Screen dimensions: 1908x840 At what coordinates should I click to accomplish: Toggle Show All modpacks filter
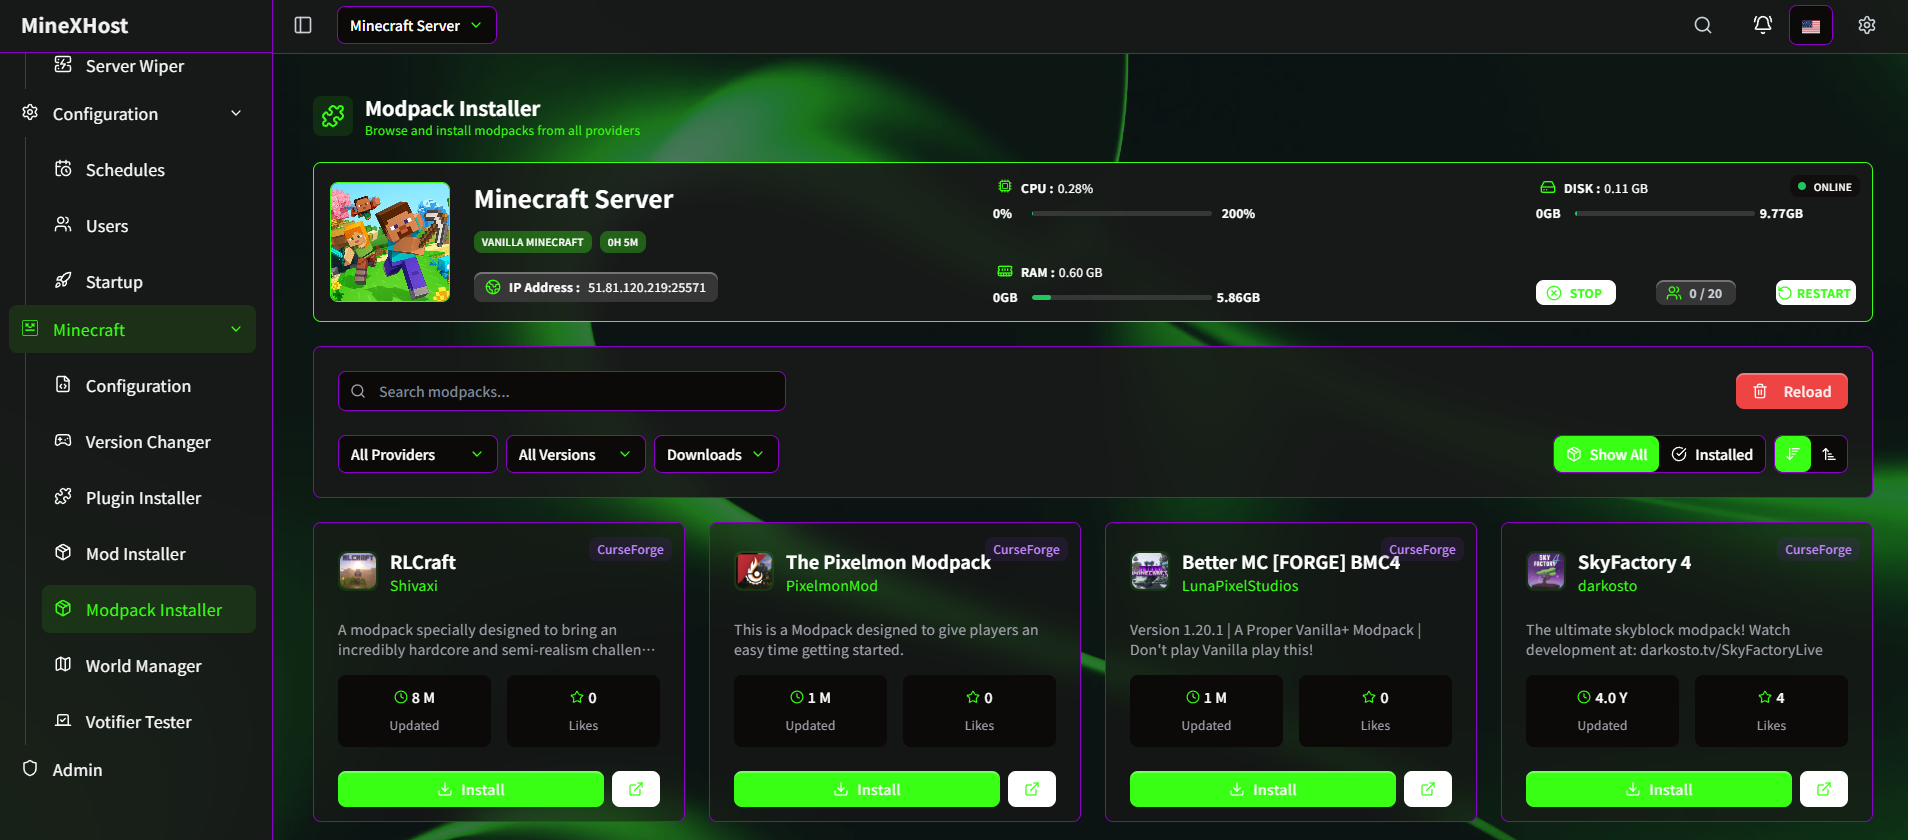(x=1606, y=454)
